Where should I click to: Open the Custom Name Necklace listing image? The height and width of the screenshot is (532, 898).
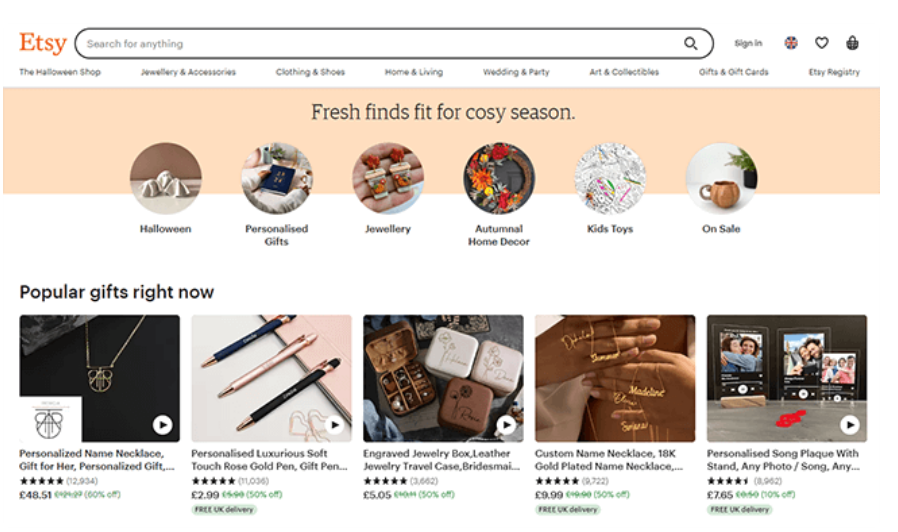[x=615, y=378]
